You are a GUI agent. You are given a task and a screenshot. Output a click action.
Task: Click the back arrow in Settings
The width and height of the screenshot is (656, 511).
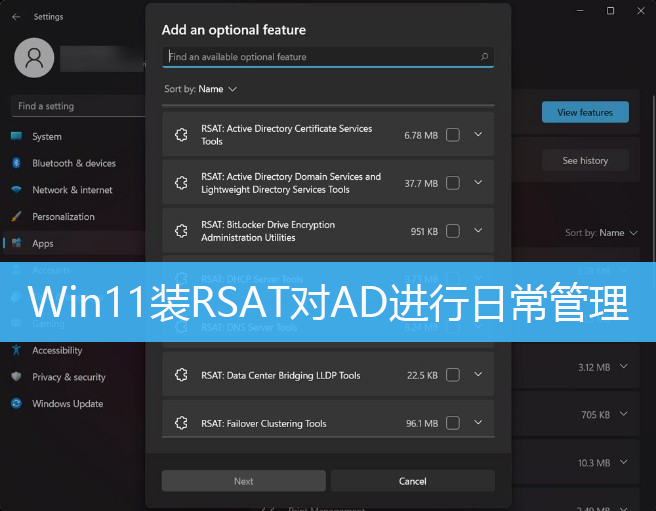(16, 17)
